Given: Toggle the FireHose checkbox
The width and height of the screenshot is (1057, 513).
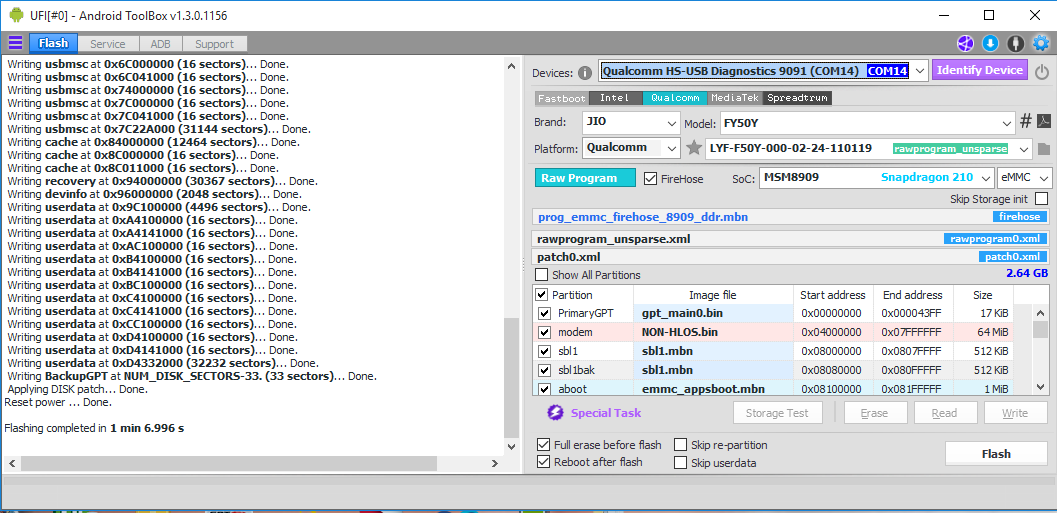Looking at the screenshot, I should point(651,179).
